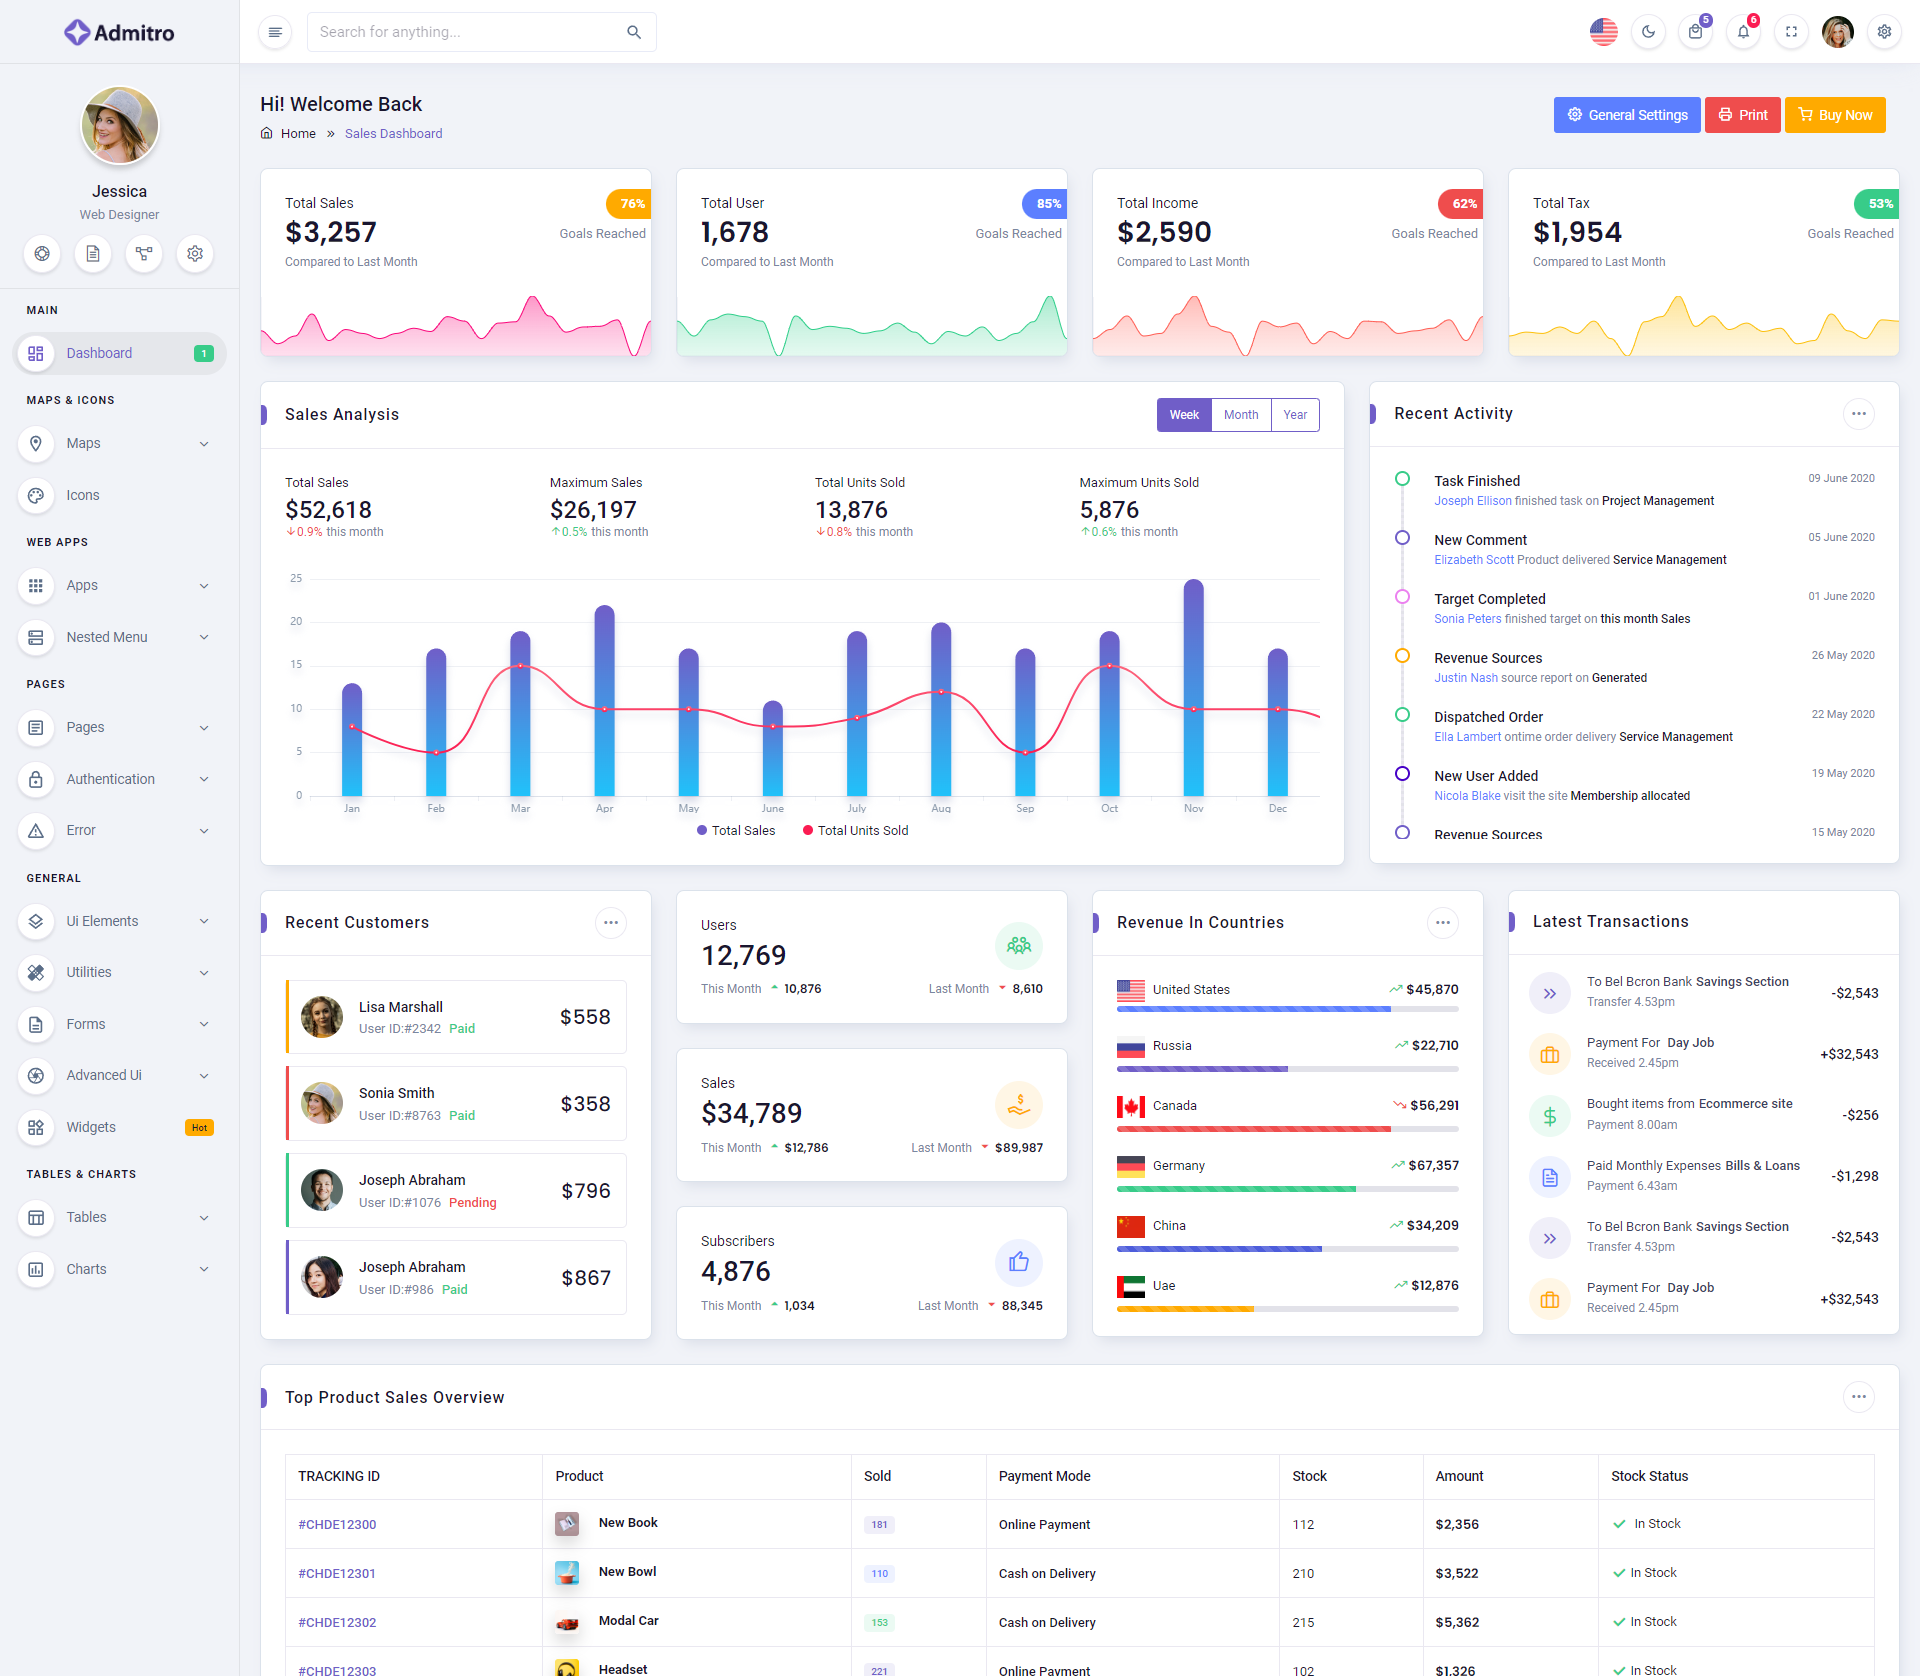Screen dimensions: 1920x1676
Task: Open the language flag selector
Action: pyautogui.click(x=1603, y=32)
